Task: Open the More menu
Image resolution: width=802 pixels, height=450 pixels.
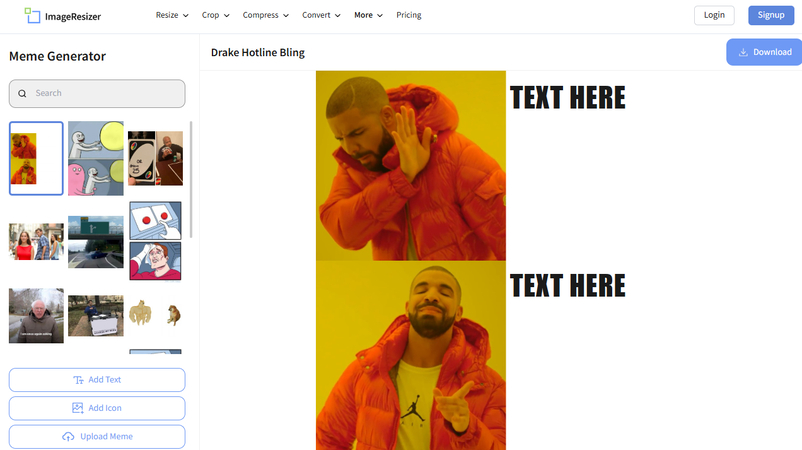Action: (368, 15)
